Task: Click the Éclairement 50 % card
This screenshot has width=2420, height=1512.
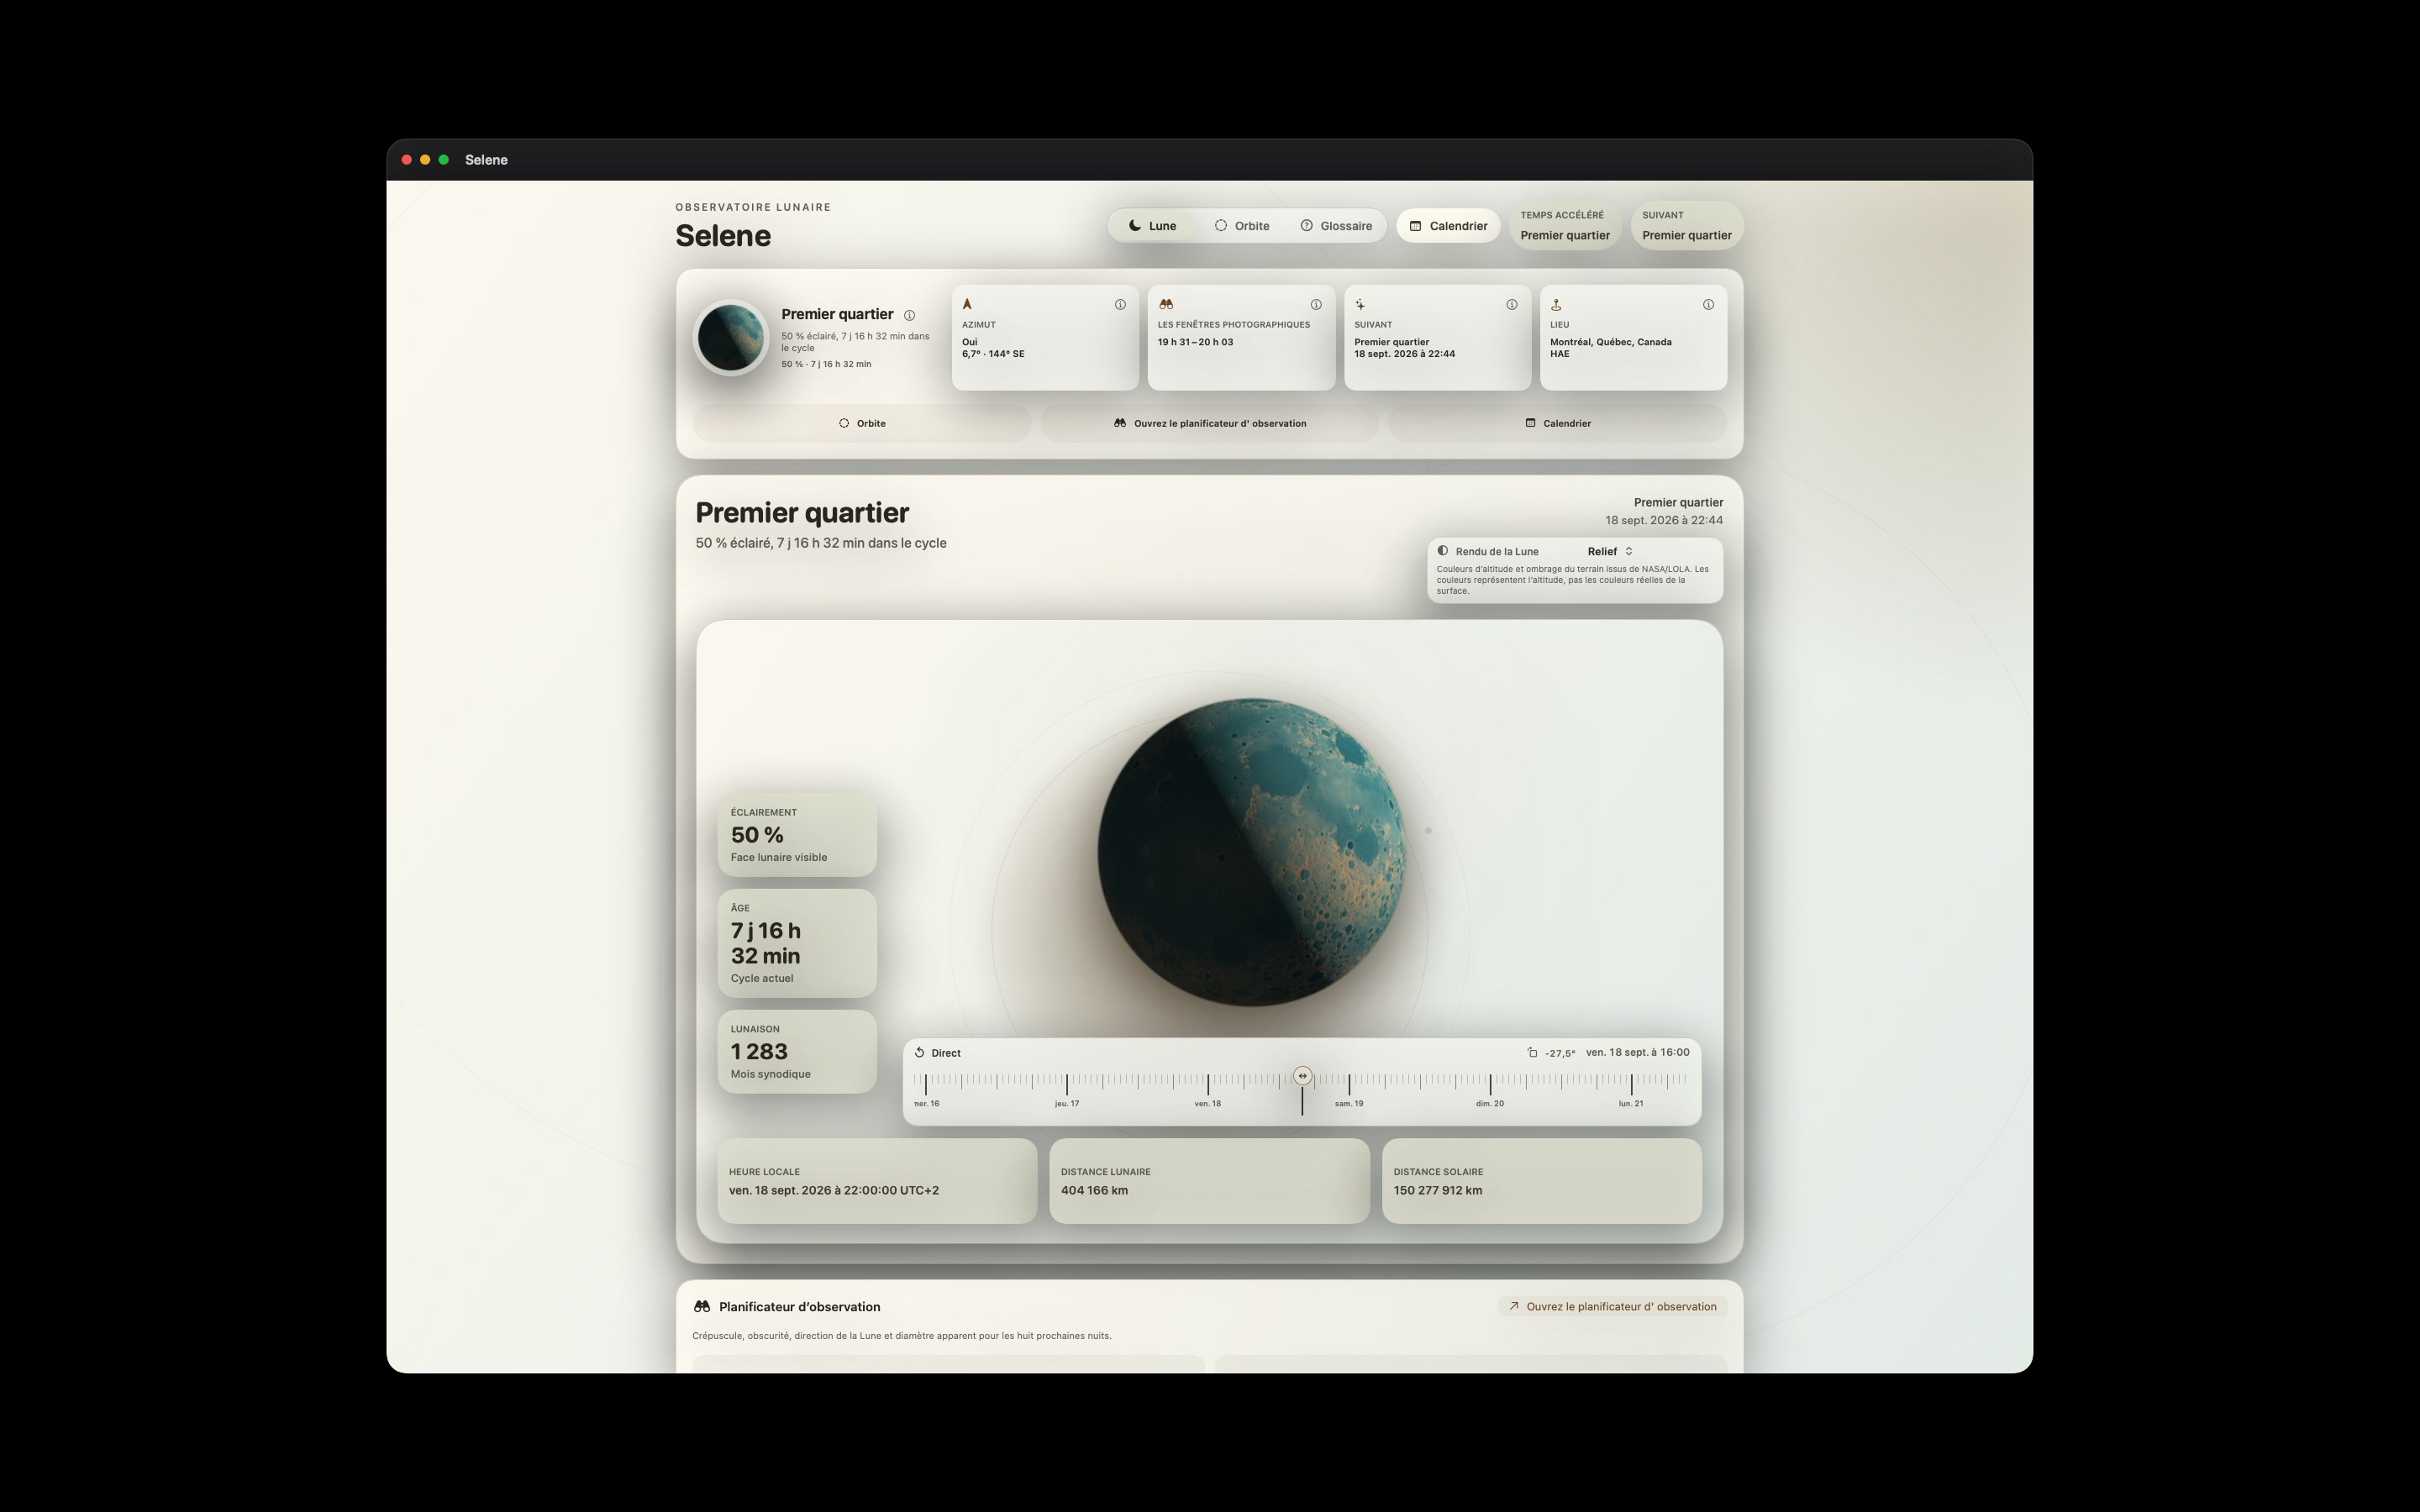Action: pyautogui.click(x=797, y=835)
